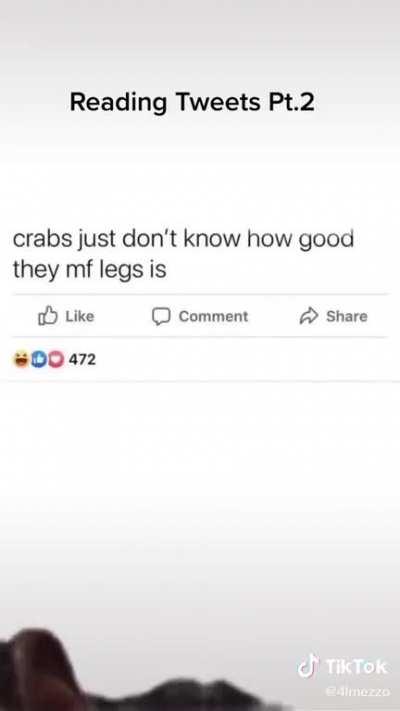Click the Share arrow icon
400x711 pixels.
308,316
